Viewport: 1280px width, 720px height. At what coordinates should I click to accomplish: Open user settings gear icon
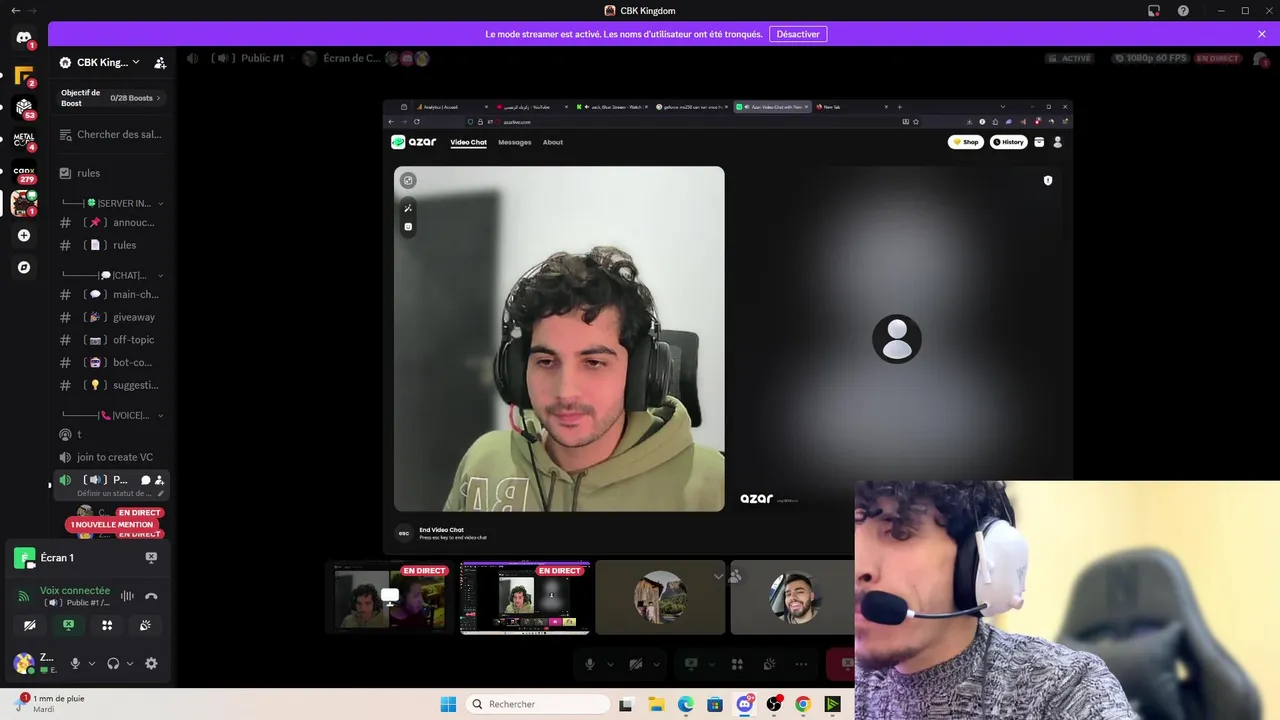[151, 663]
